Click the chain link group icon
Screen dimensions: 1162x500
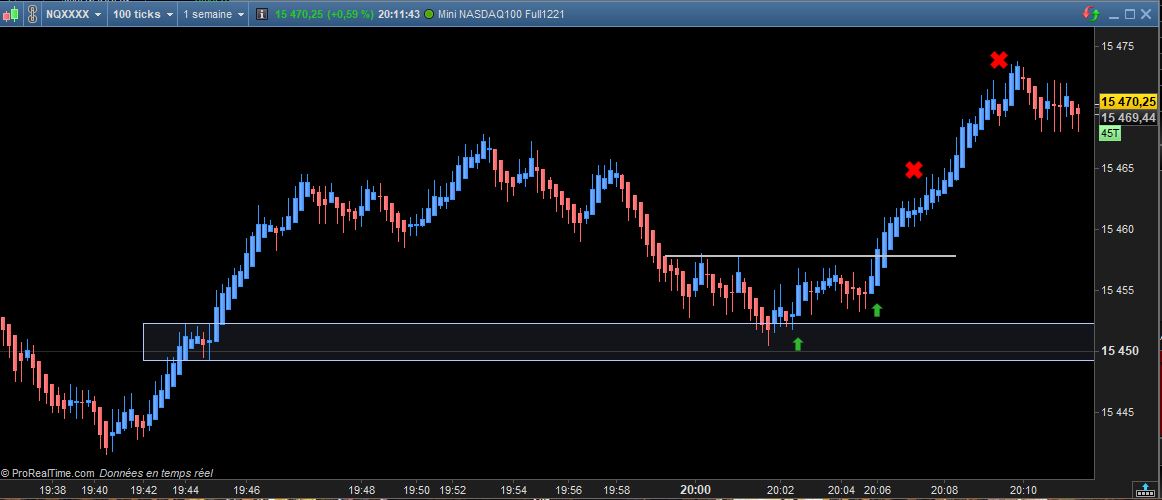(x=32, y=14)
